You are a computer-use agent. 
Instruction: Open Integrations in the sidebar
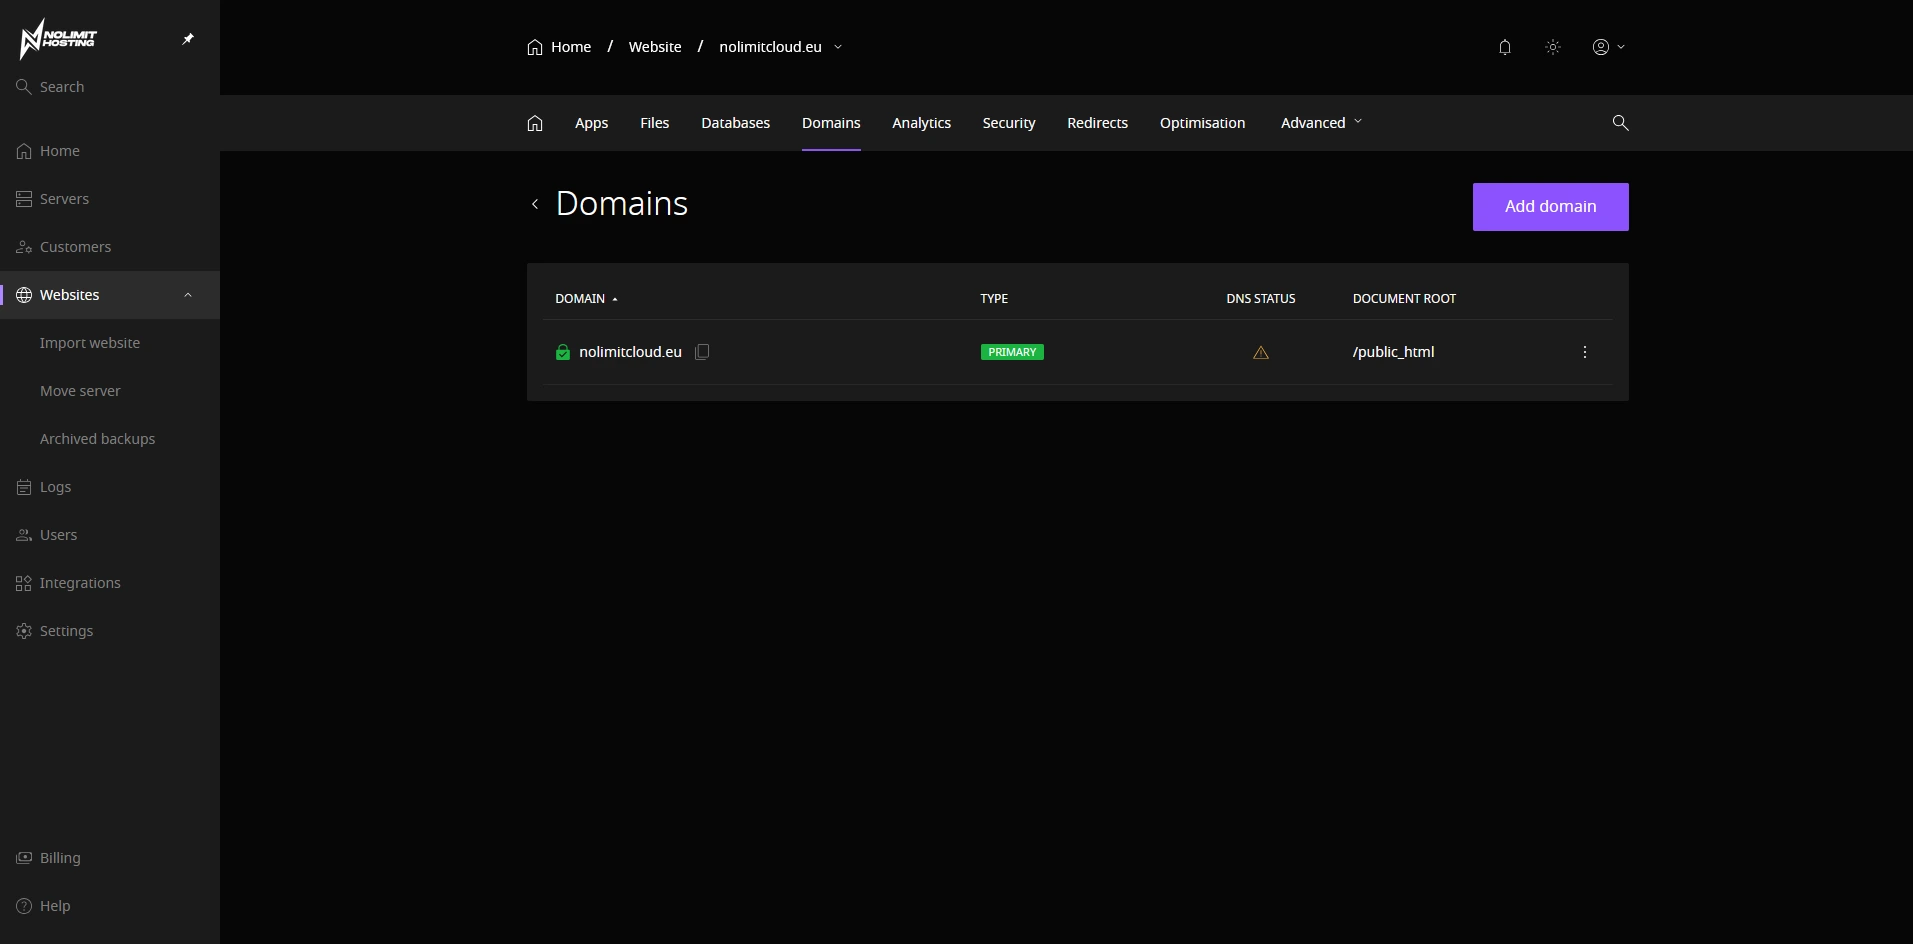(x=110, y=583)
